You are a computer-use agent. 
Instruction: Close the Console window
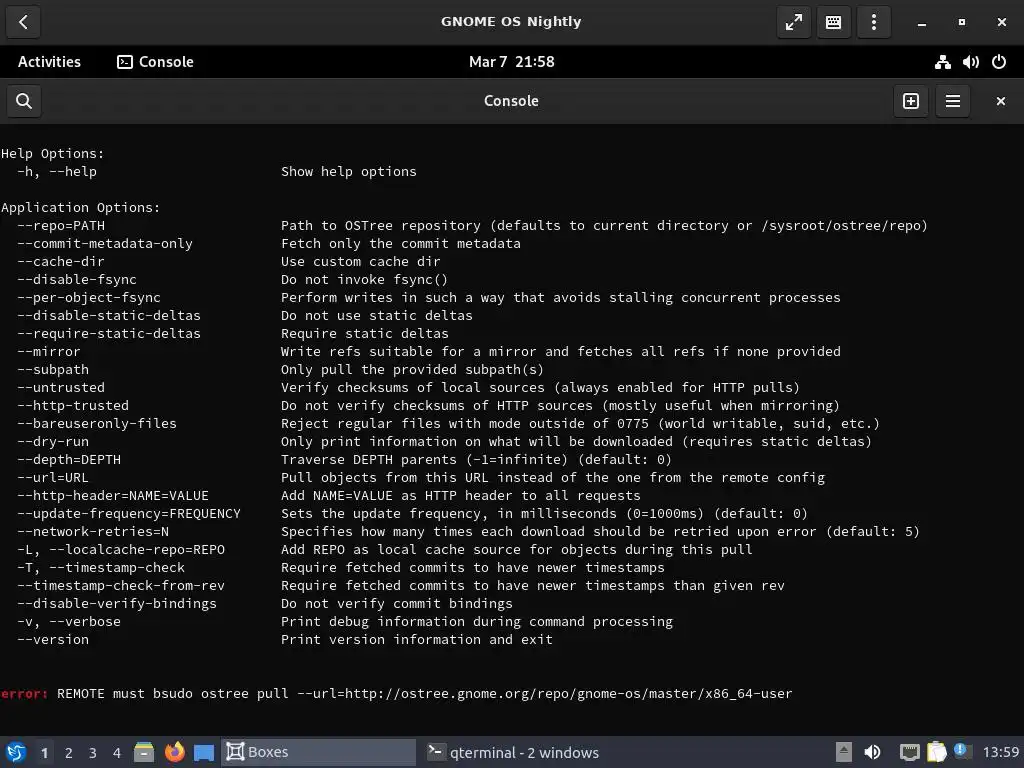(1000, 101)
